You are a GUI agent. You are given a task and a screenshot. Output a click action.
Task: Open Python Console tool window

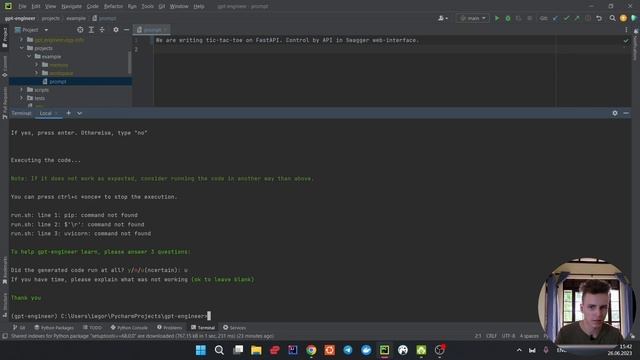(x=129, y=328)
